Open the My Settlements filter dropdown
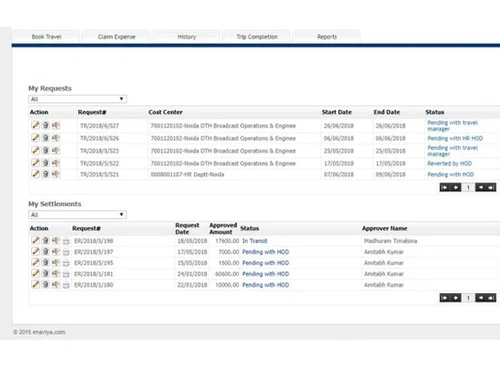This screenshot has width=500, height=375. pos(77,215)
